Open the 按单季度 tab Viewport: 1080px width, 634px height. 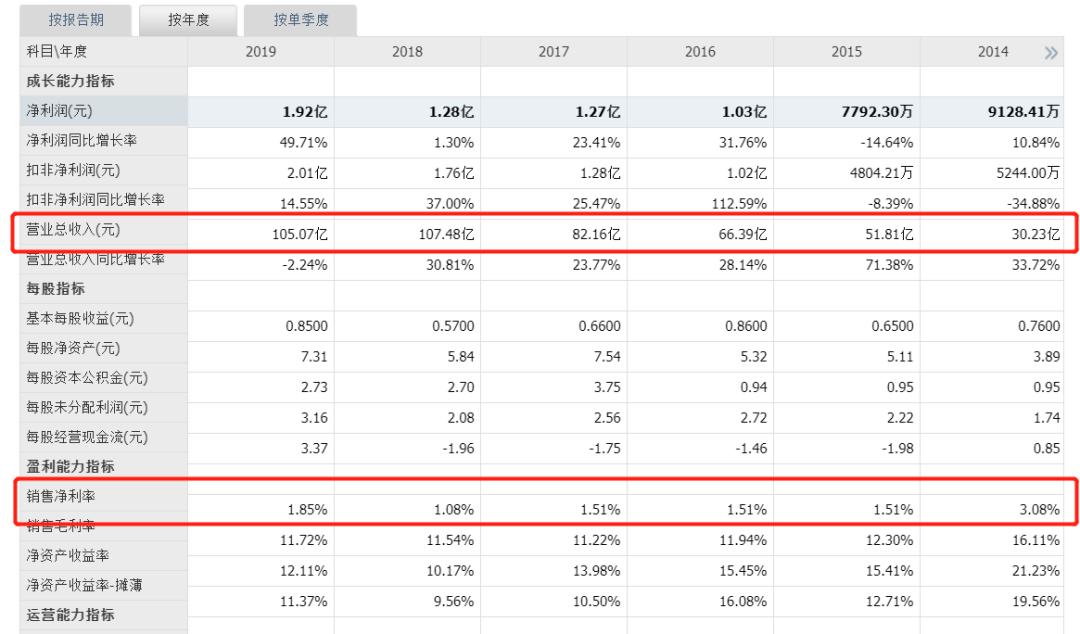click(300, 20)
